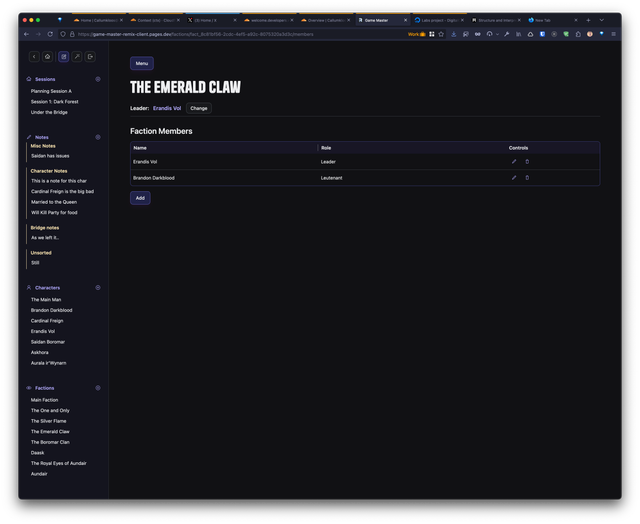Toggle the highlighted edit mode icon

click(64, 57)
